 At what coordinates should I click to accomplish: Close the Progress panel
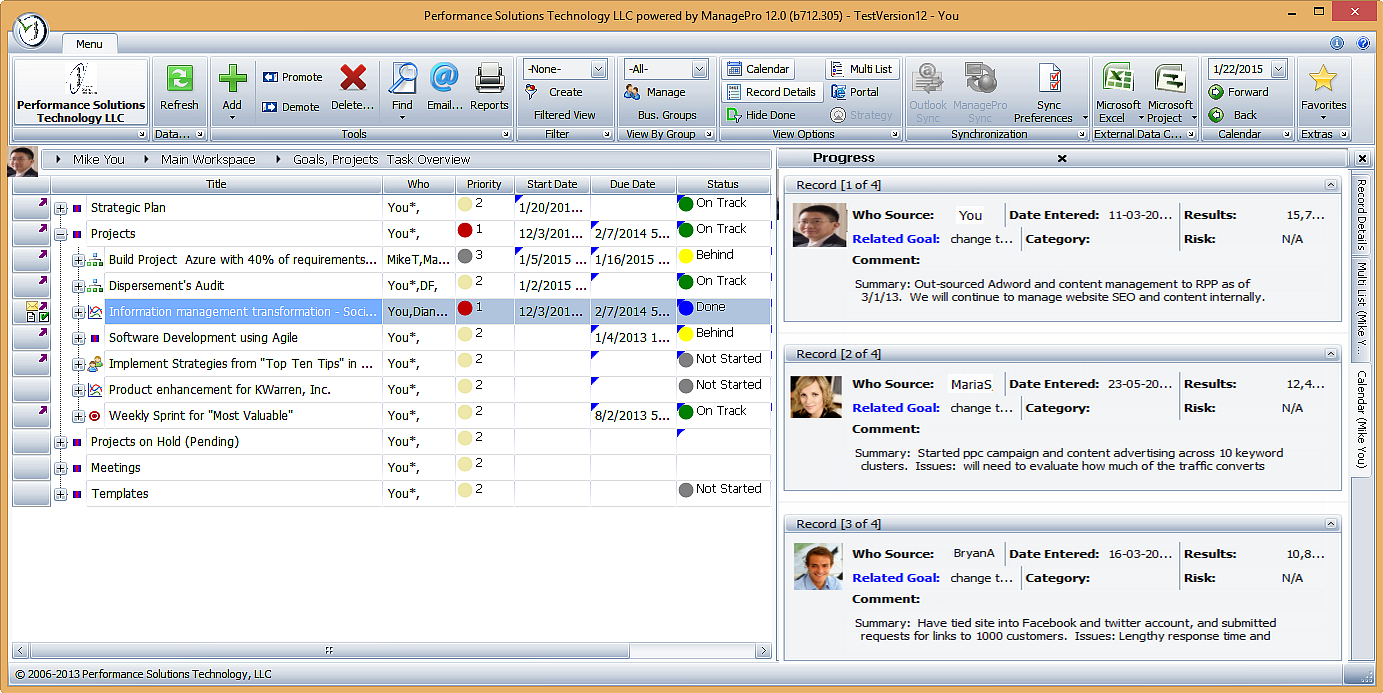pos(1062,158)
